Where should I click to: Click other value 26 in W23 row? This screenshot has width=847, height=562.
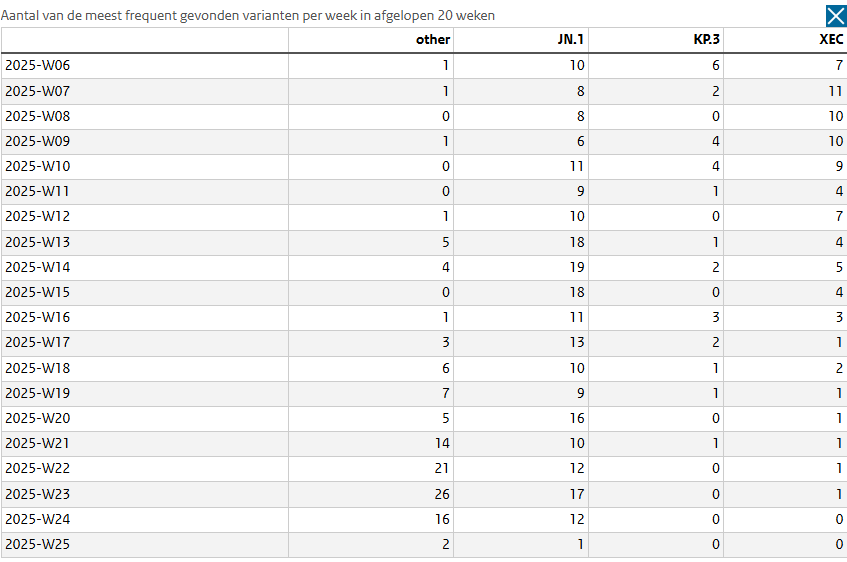[x=442, y=494]
